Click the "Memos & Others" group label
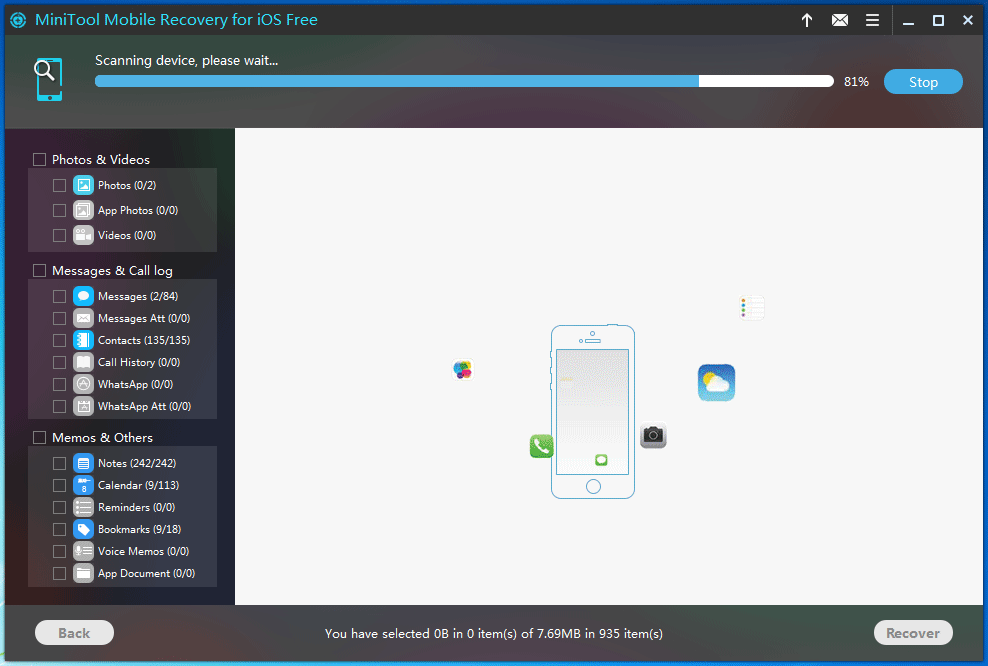This screenshot has height=666, width=988. click(102, 437)
